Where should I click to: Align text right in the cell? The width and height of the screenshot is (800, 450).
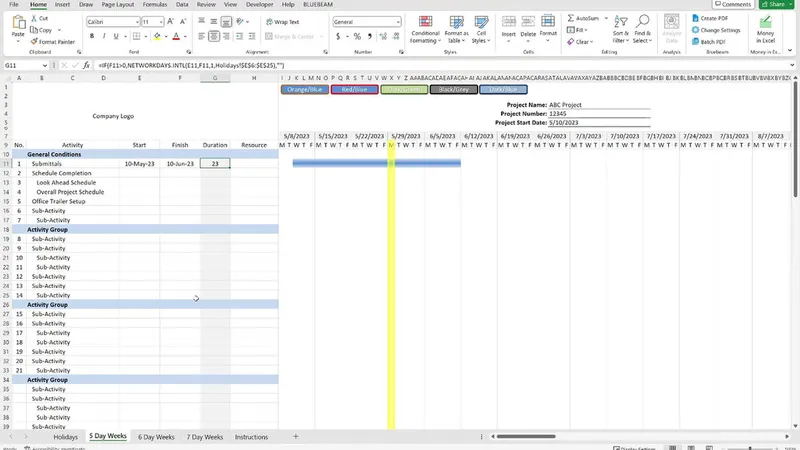point(226,36)
